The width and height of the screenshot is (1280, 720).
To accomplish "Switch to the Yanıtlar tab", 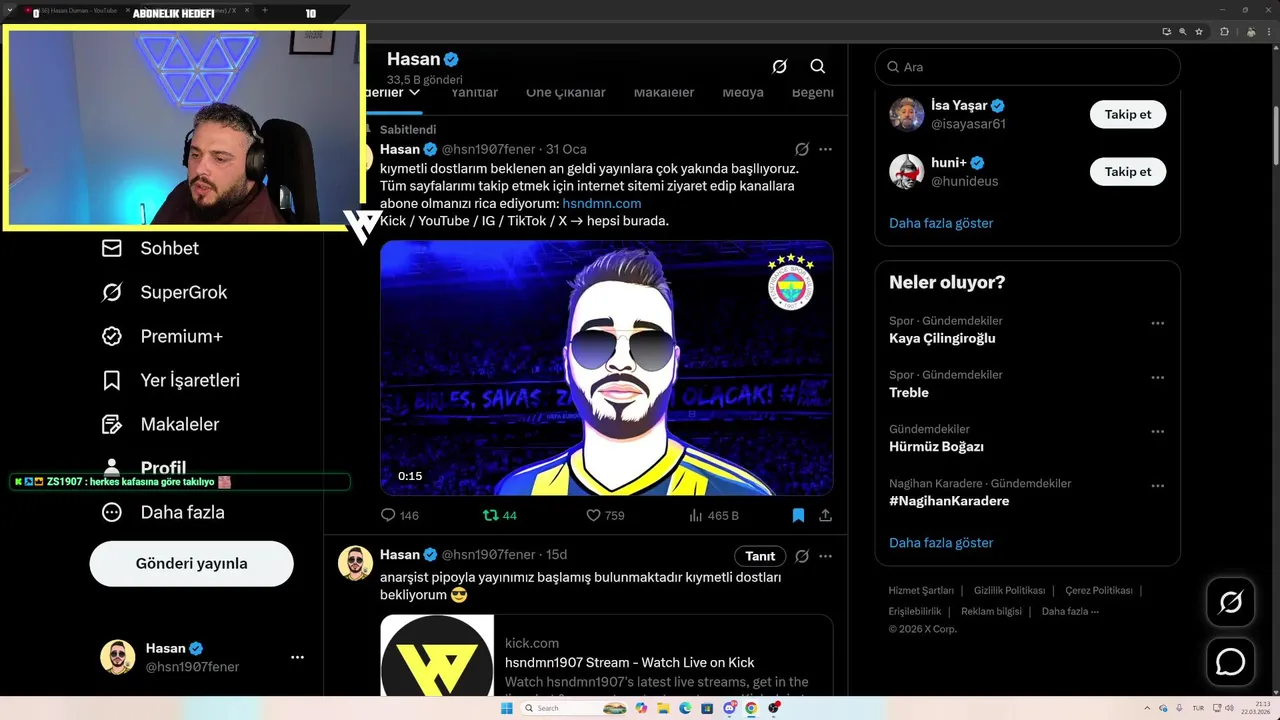I will [474, 92].
